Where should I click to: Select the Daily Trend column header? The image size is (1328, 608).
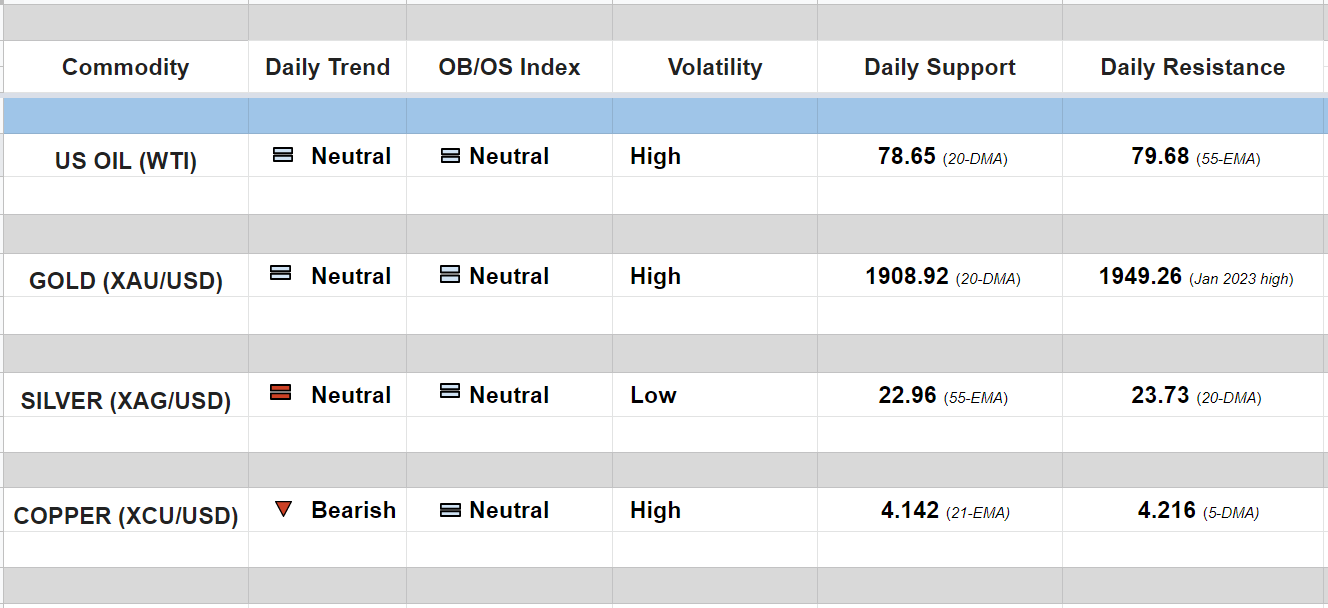click(327, 67)
